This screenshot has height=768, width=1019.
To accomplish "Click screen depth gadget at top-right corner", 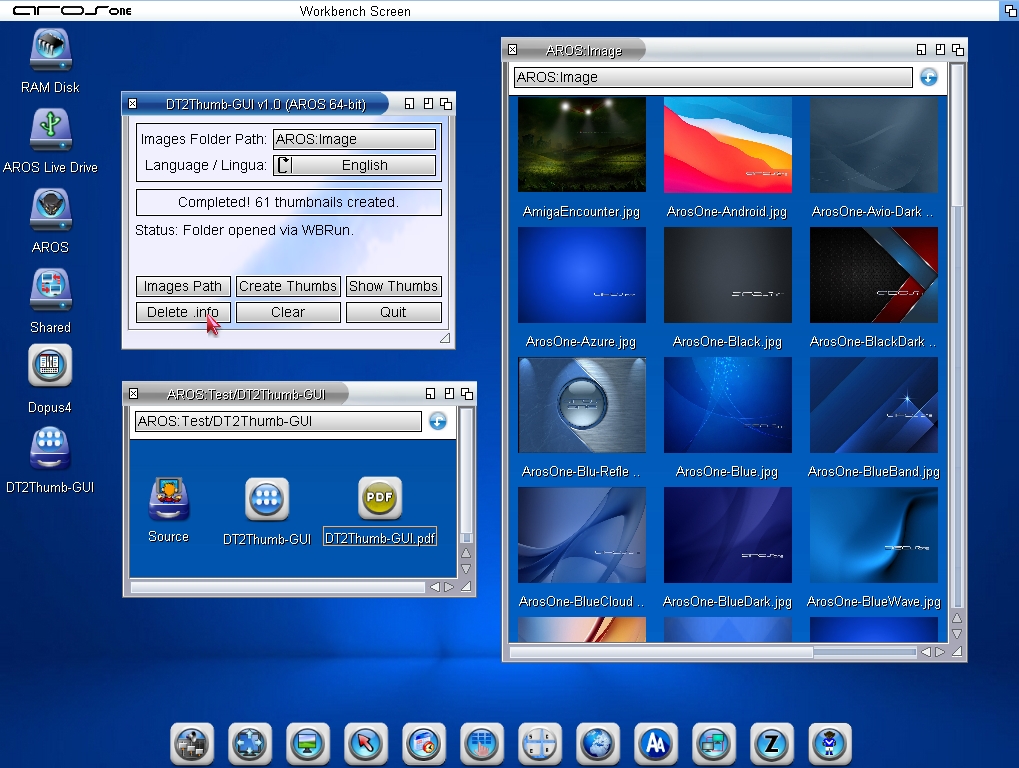I will [x=1011, y=10].
